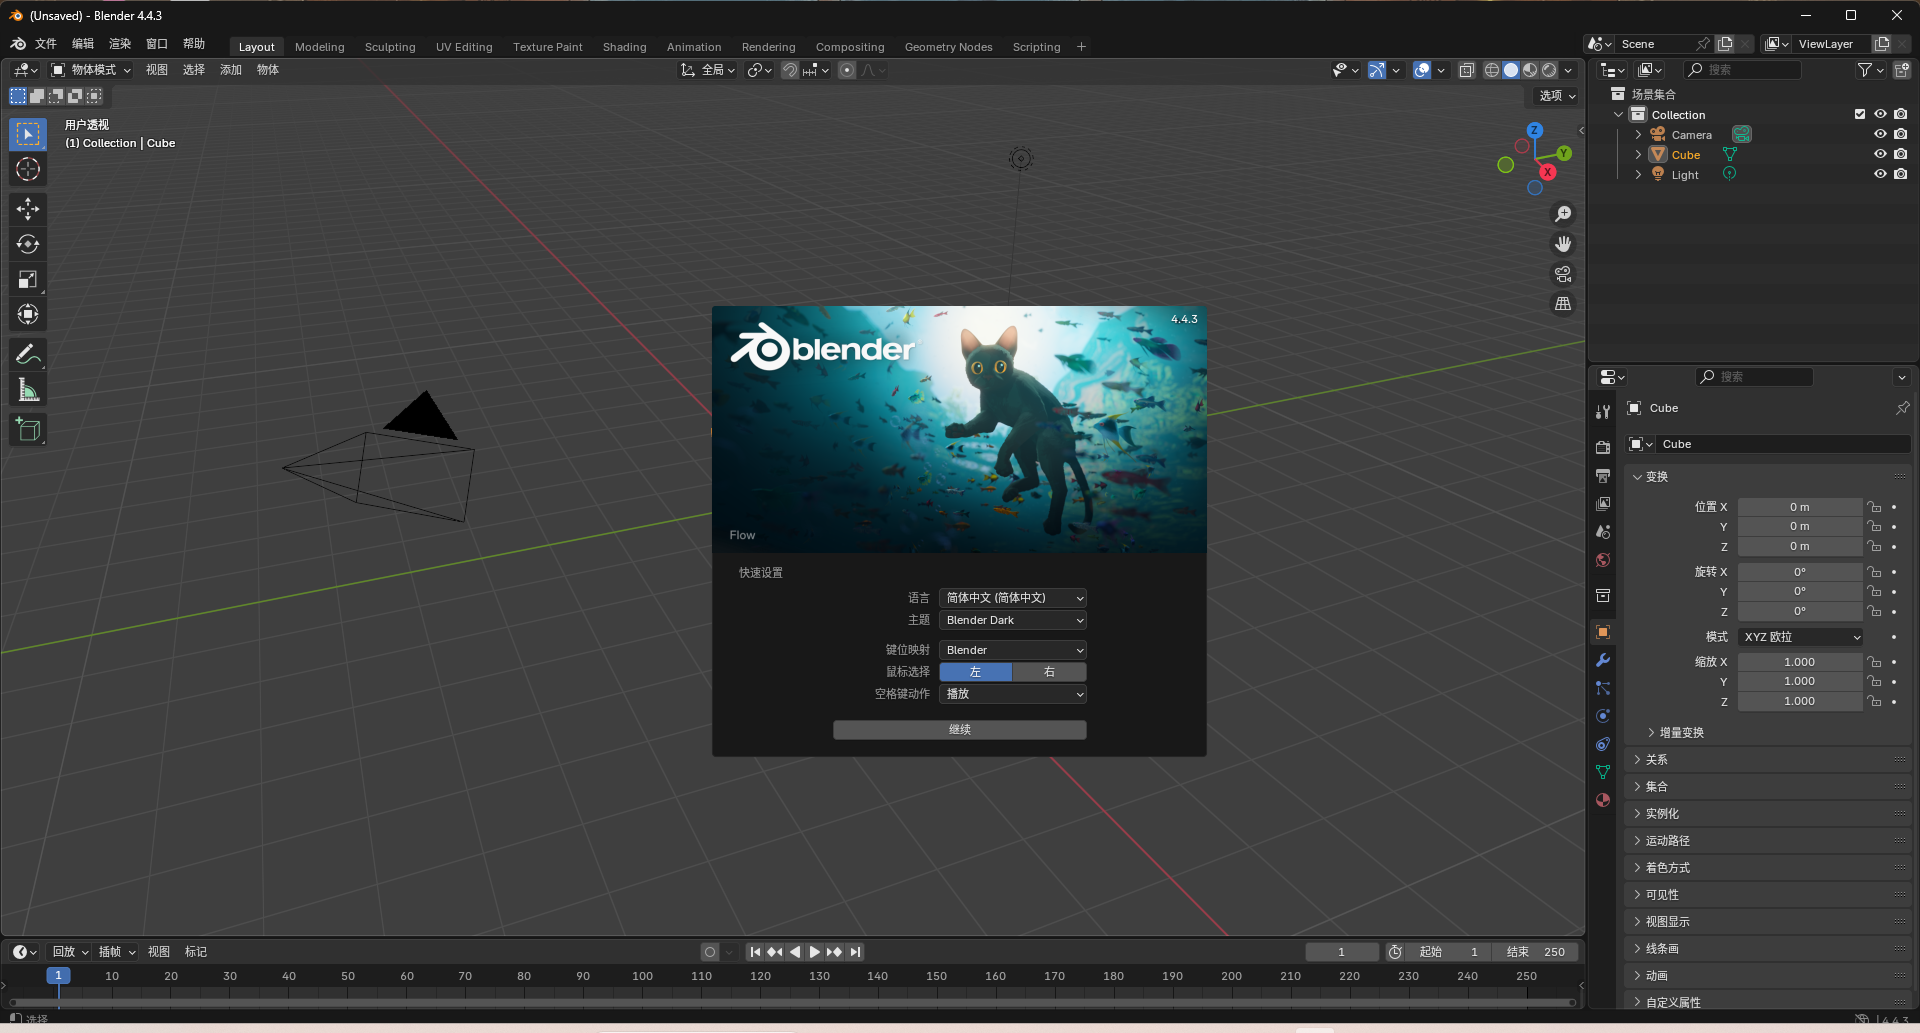Open the 主题 theme dropdown on splash screen
The width and height of the screenshot is (1920, 1033).
(x=1012, y=620)
